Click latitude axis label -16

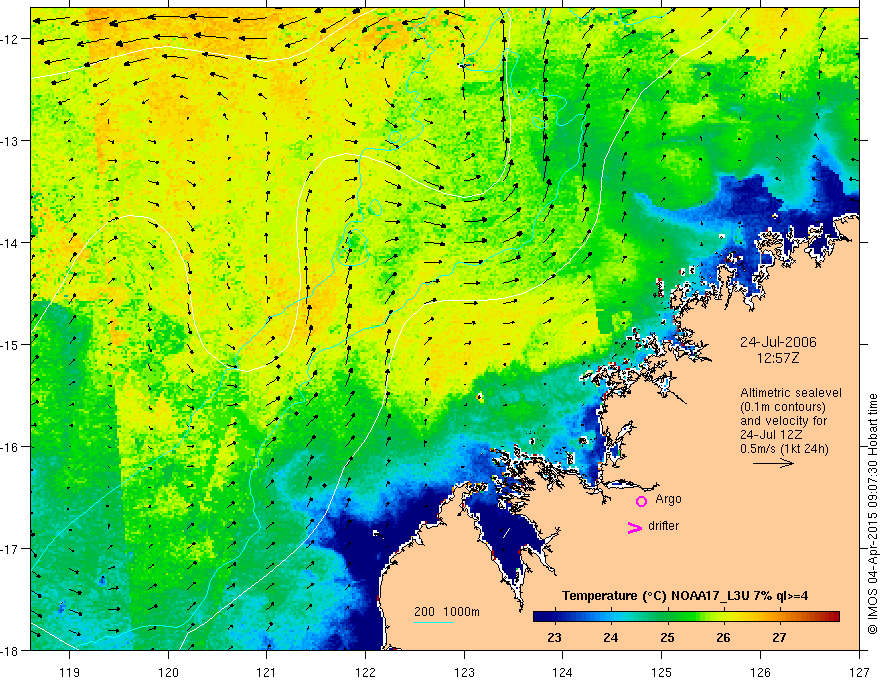click(11, 447)
